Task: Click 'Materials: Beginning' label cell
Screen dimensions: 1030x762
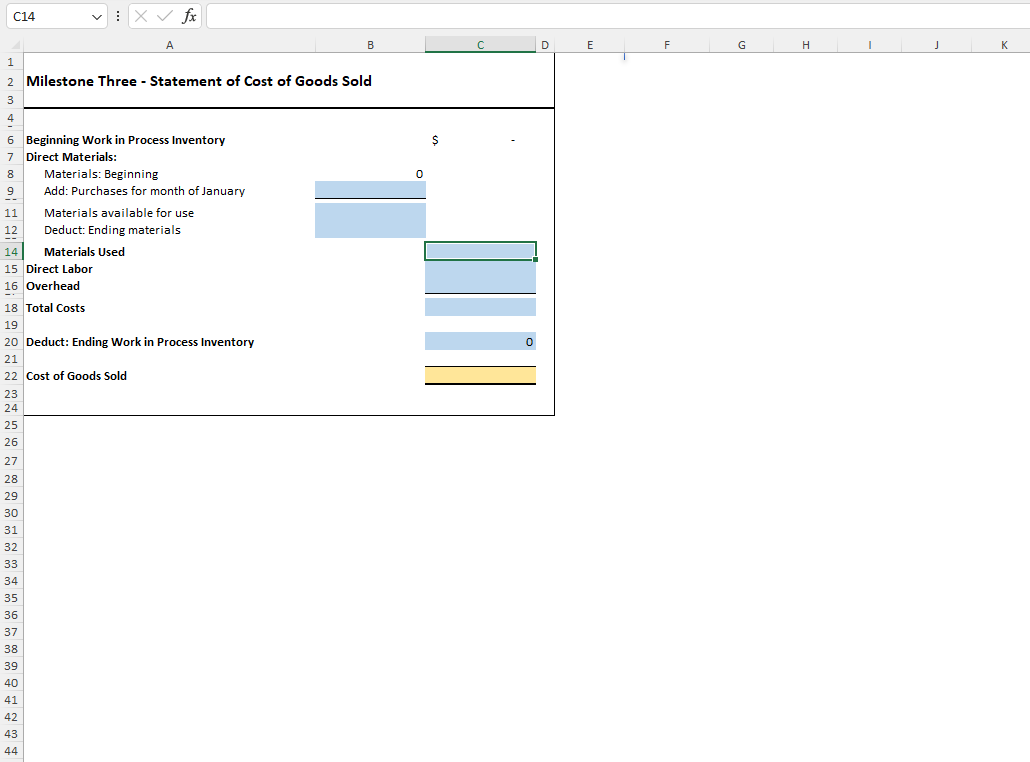Action: pyautogui.click(x=101, y=174)
